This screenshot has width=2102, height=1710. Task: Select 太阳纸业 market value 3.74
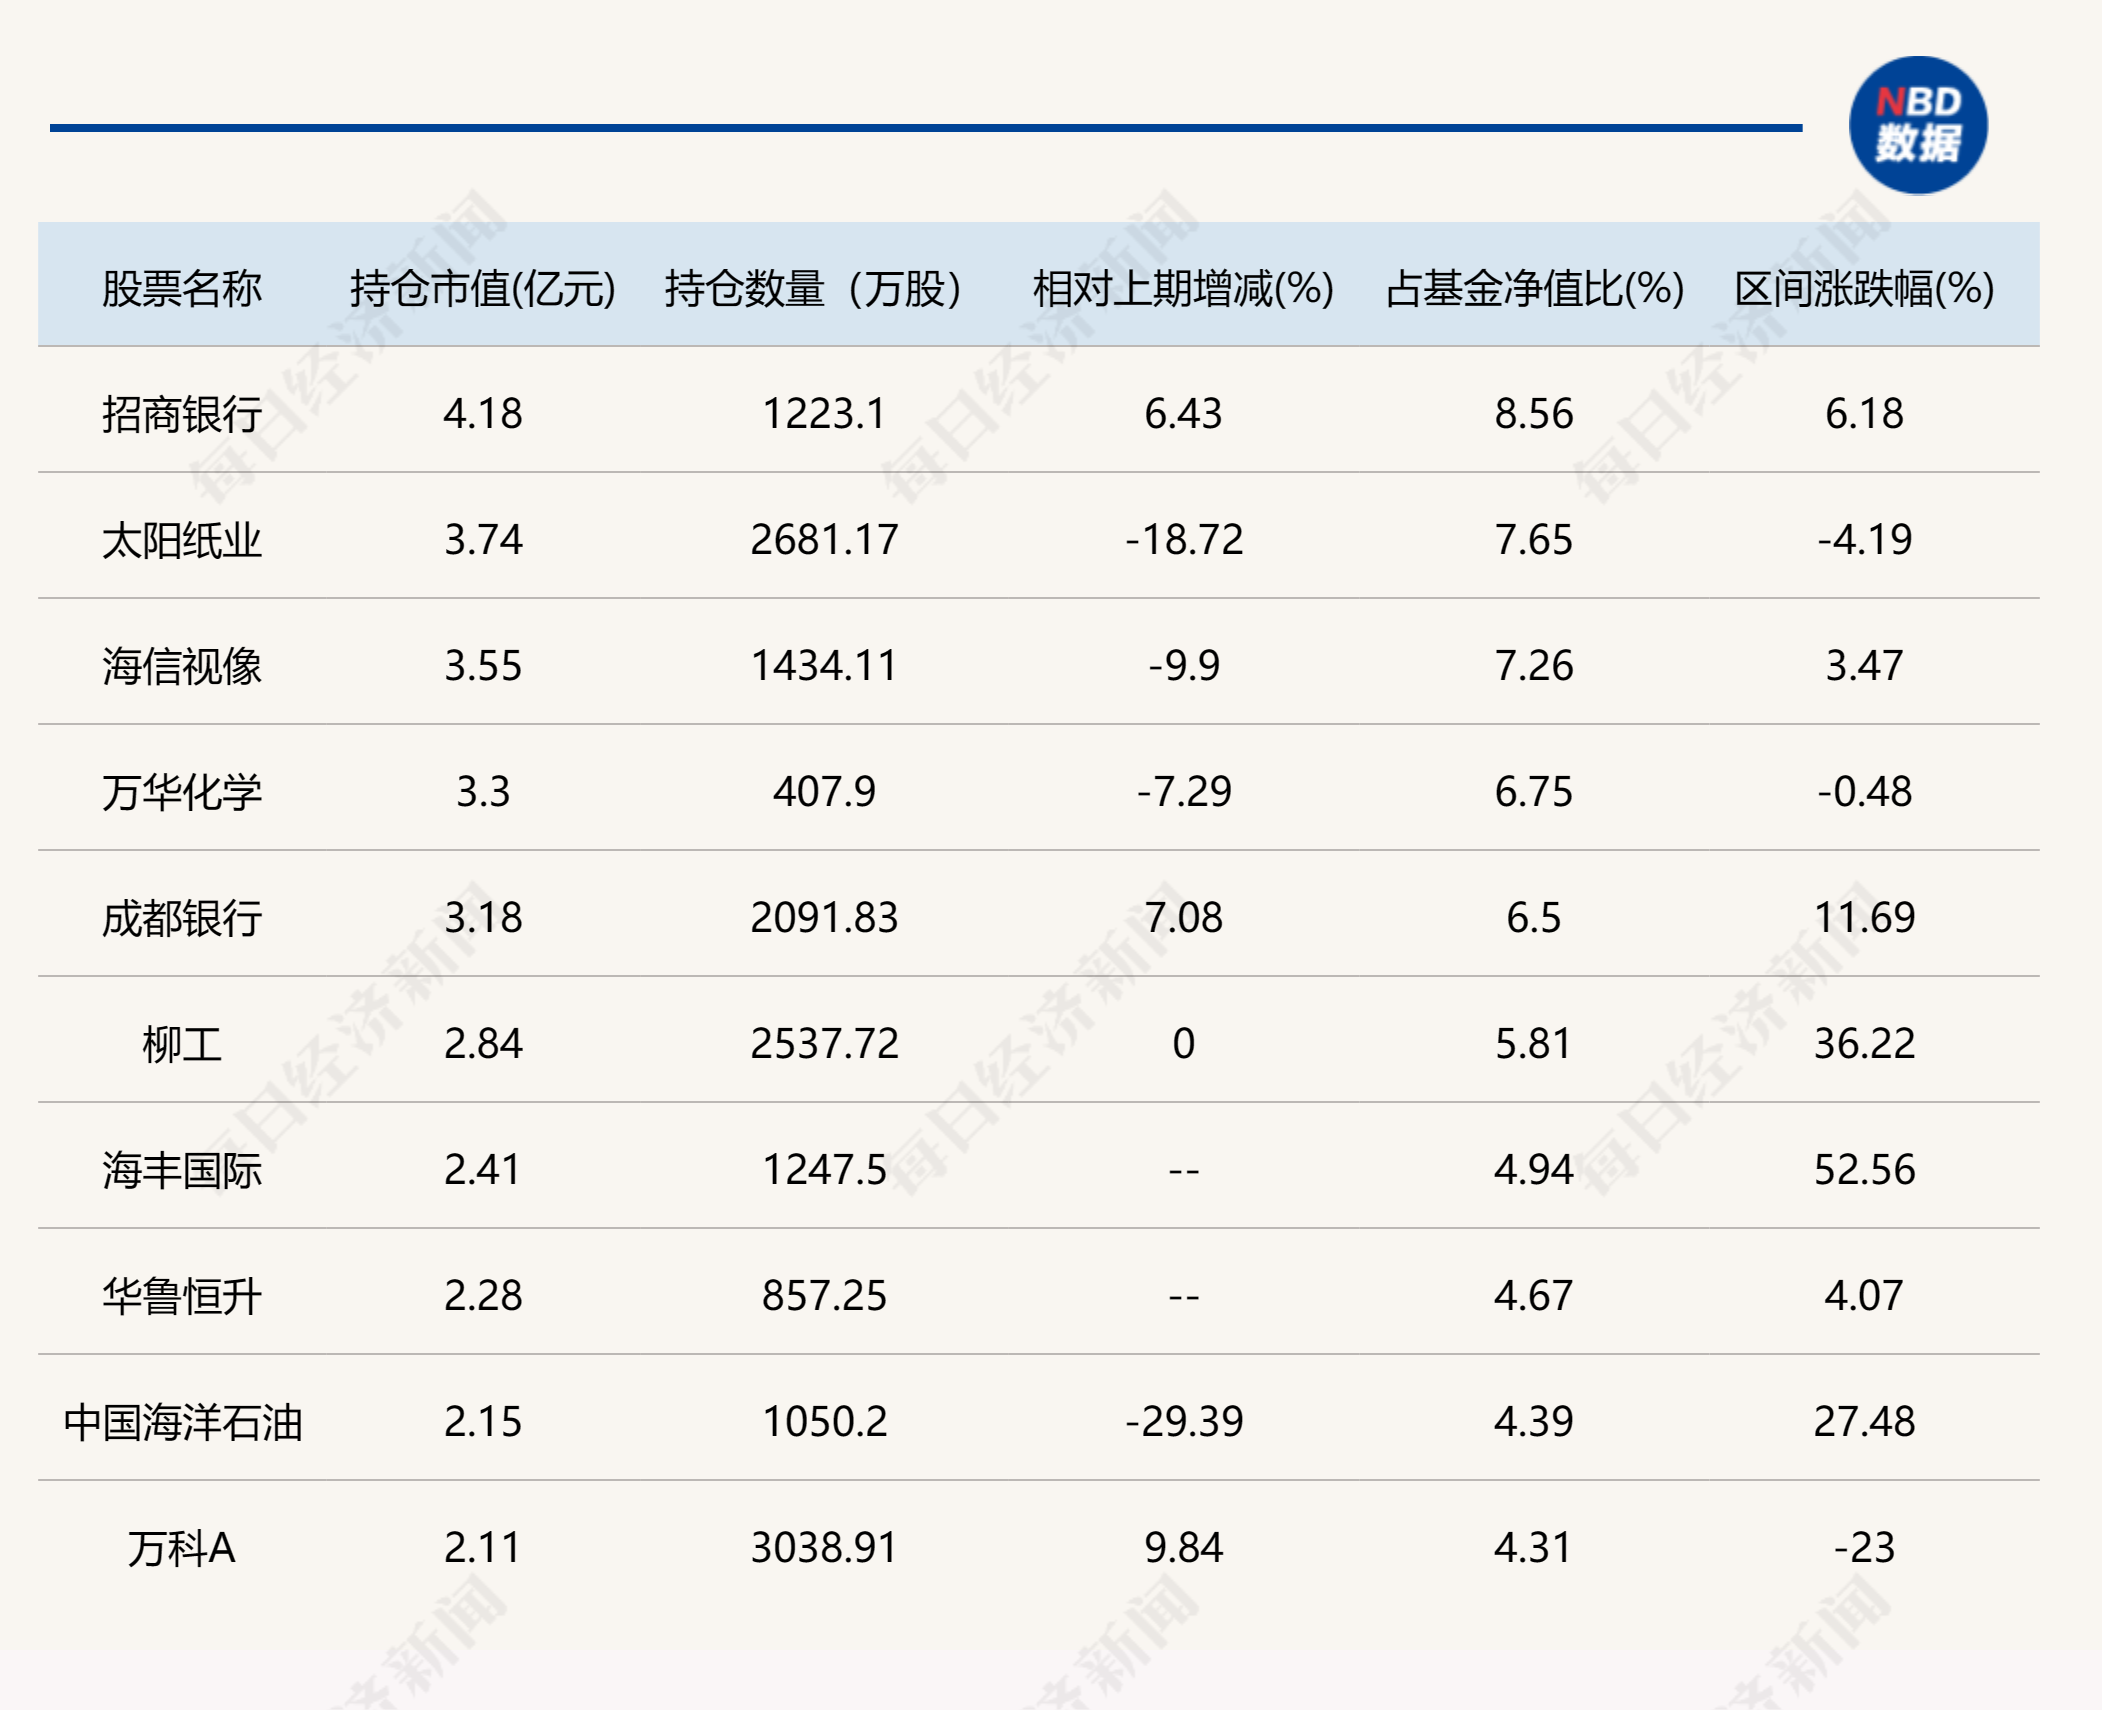tap(483, 540)
